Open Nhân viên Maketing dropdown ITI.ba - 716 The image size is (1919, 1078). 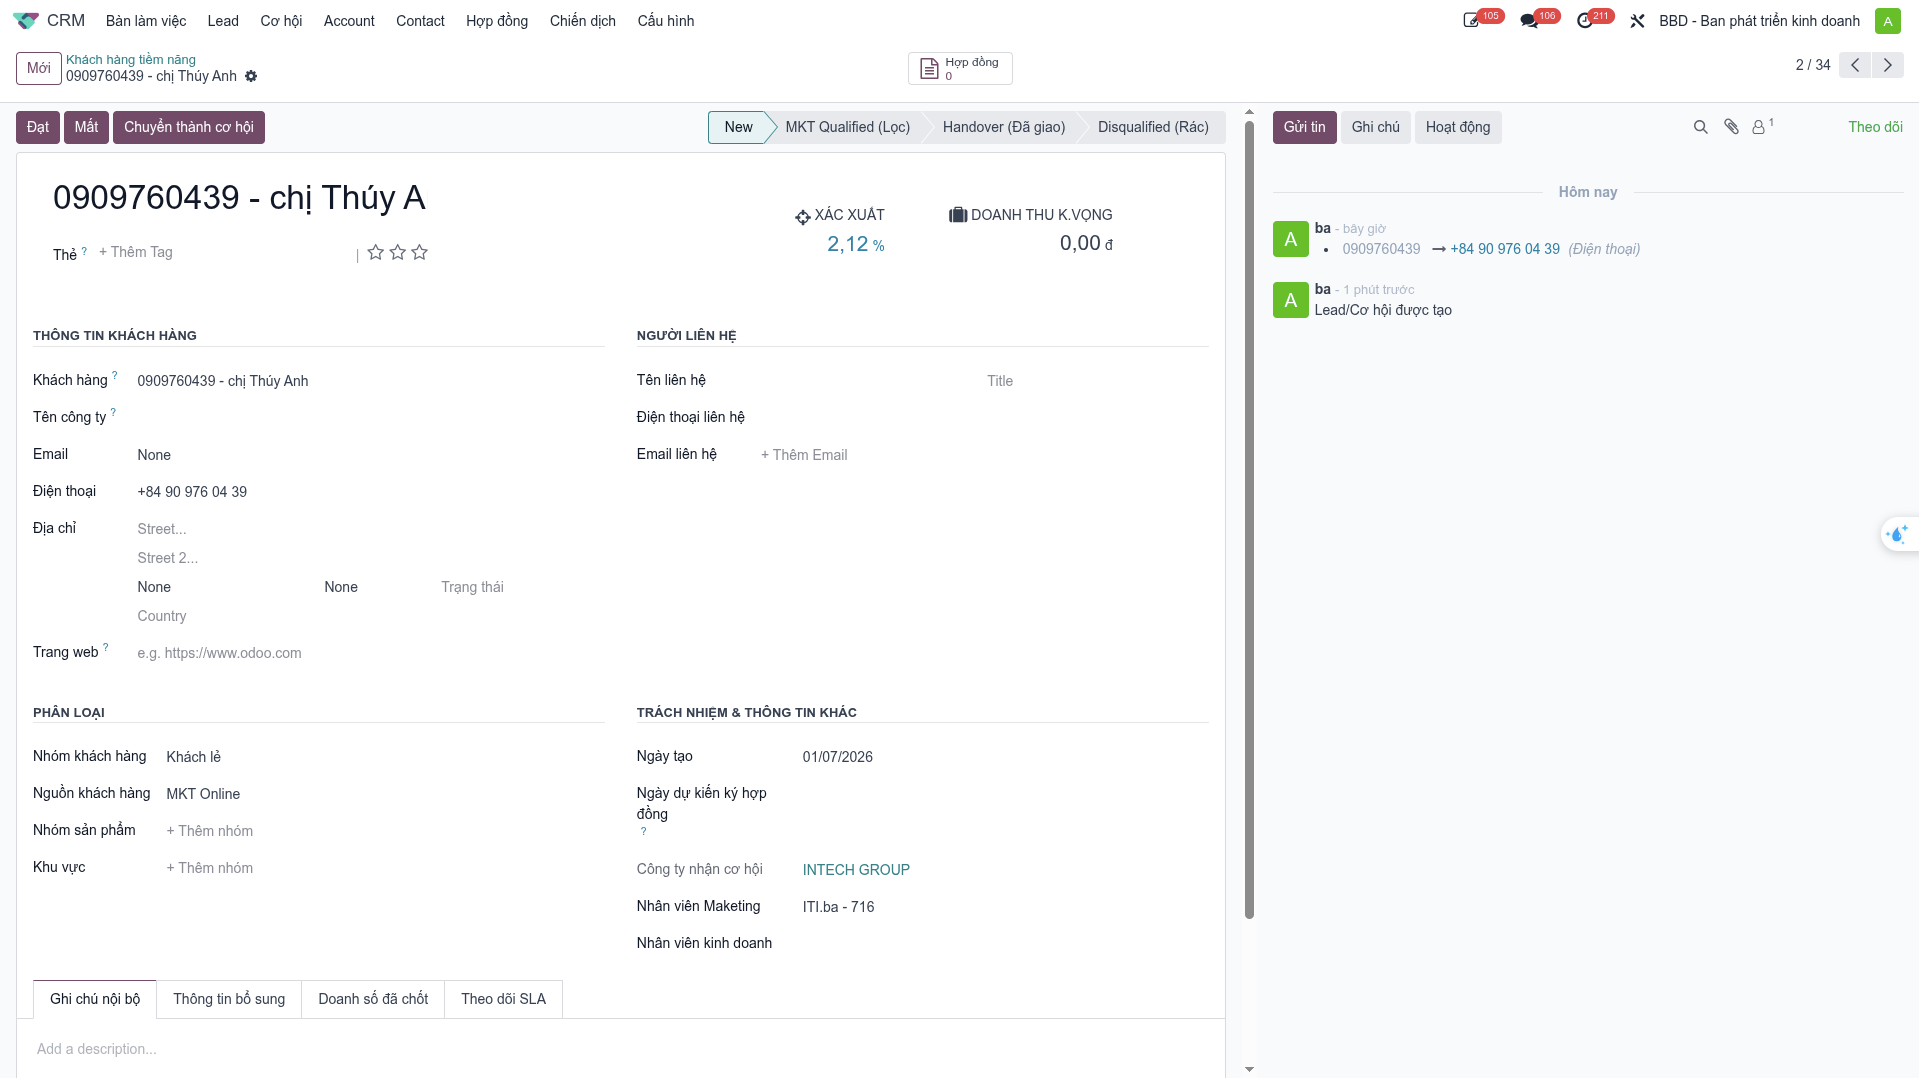click(1004, 907)
